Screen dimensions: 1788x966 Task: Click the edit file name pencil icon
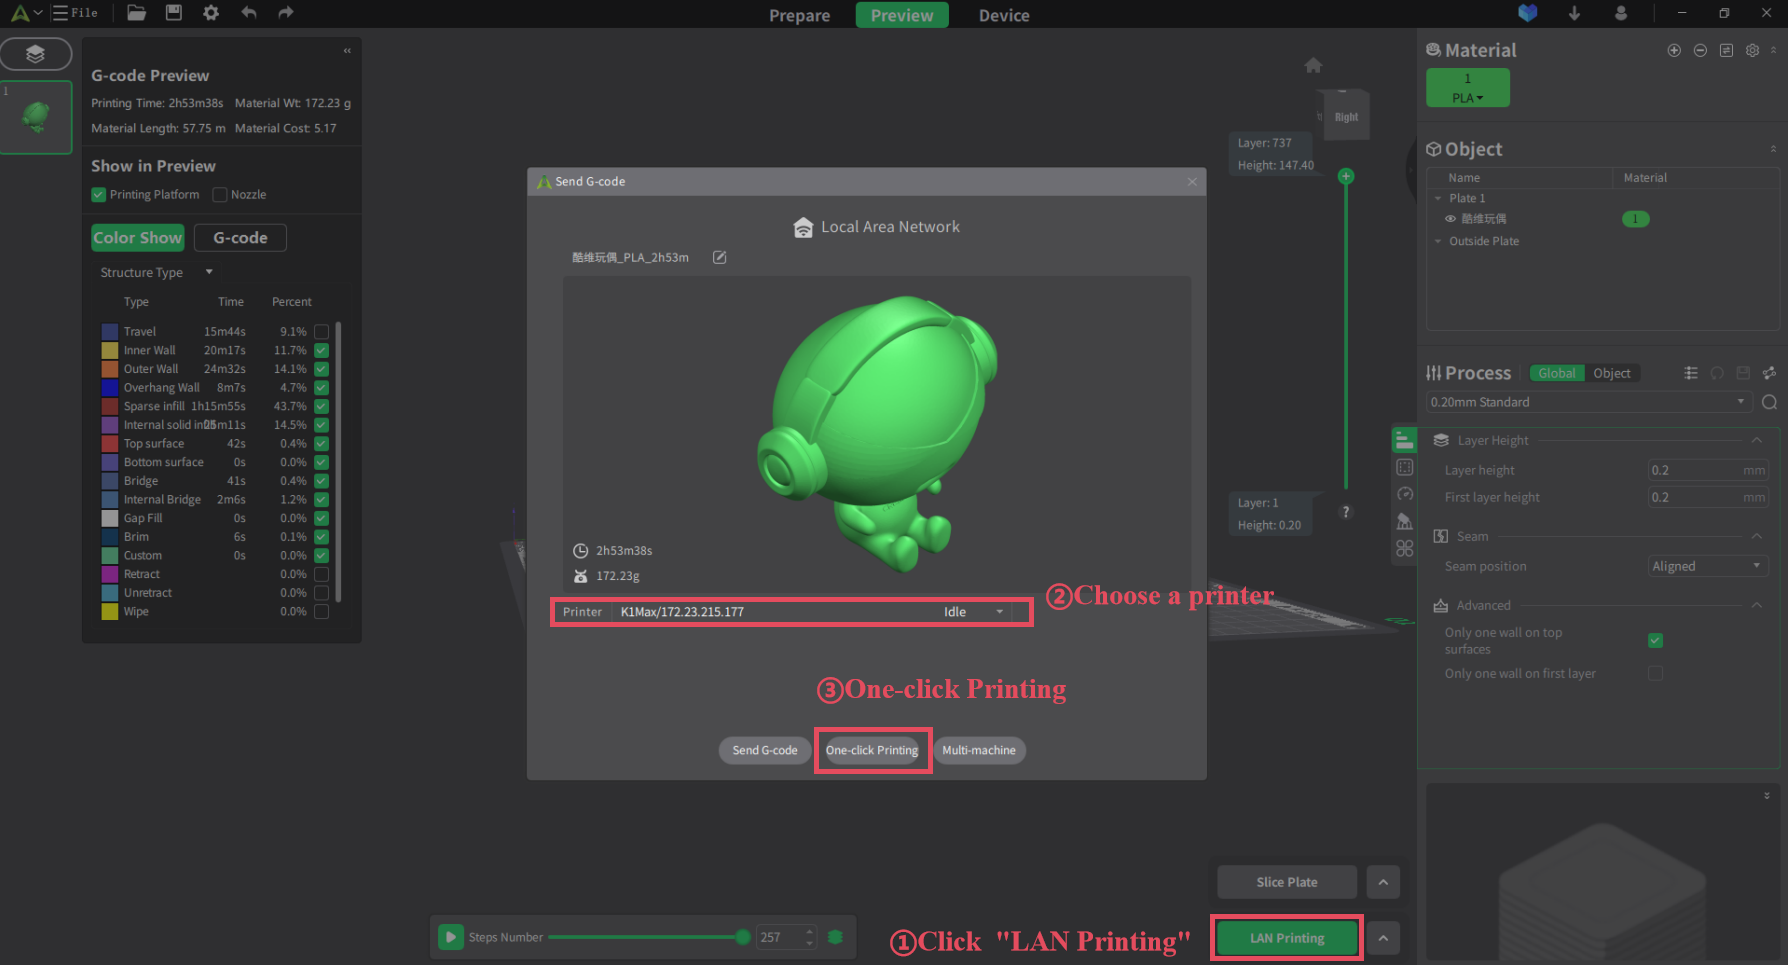(x=719, y=257)
